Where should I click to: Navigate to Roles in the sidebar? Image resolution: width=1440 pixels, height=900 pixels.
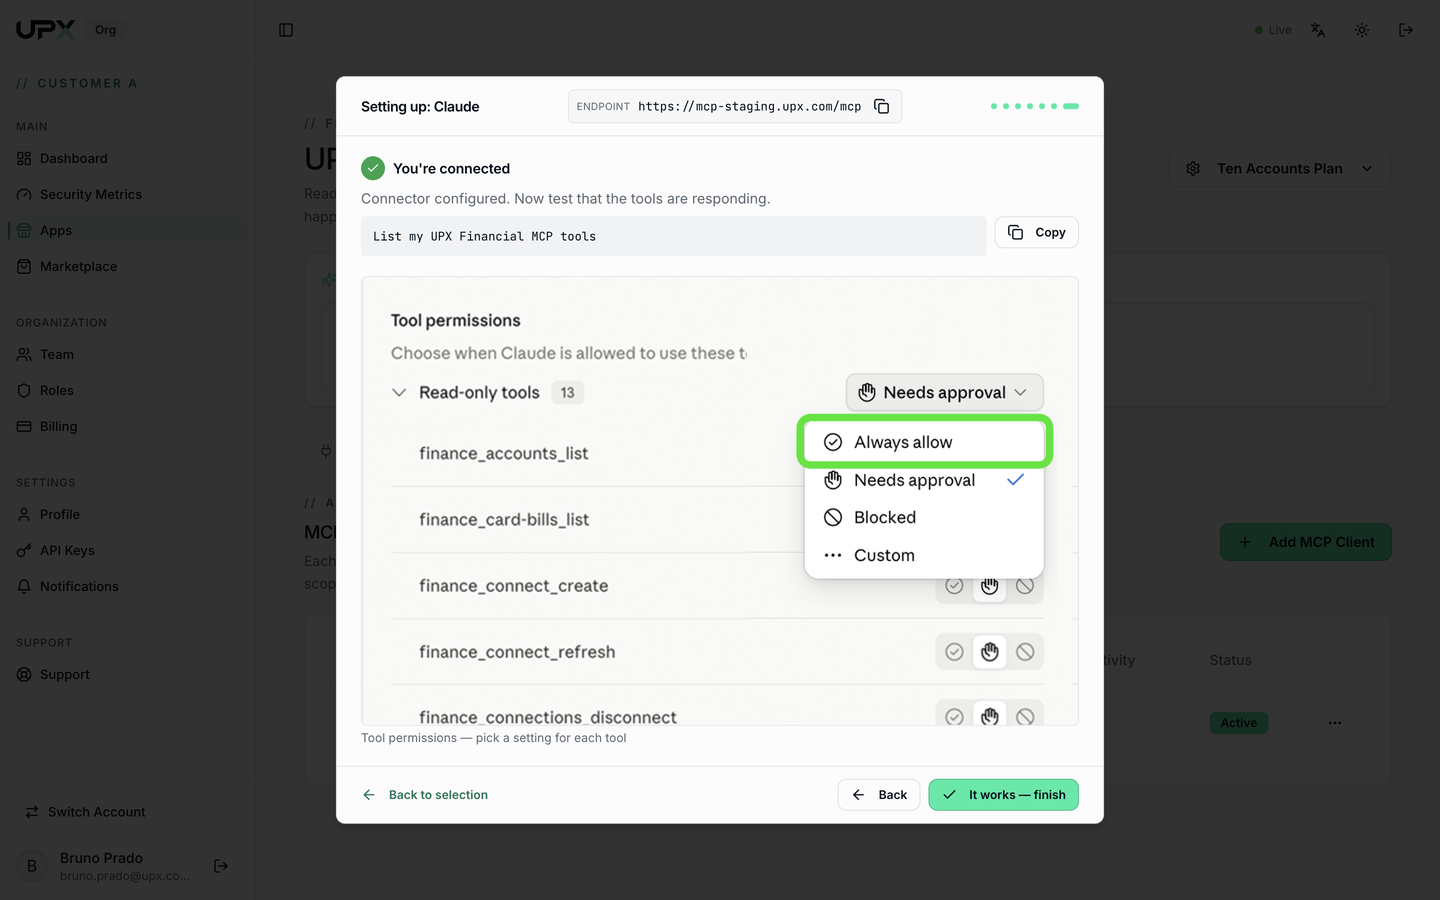pyautogui.click(x=127, y=390)
